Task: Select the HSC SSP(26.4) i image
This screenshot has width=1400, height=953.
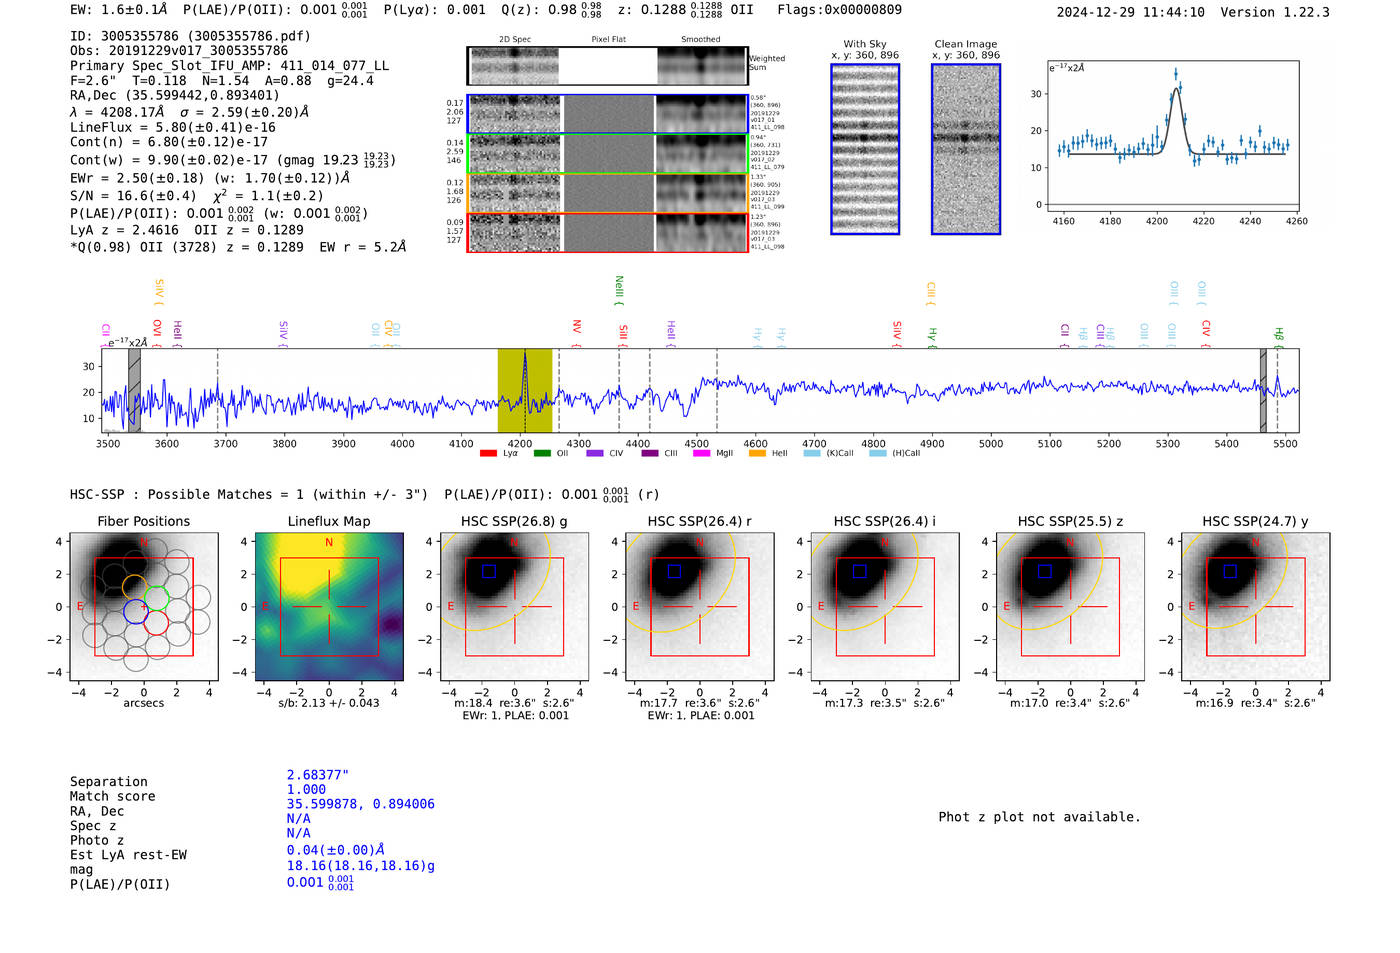Action: (885, 606)
